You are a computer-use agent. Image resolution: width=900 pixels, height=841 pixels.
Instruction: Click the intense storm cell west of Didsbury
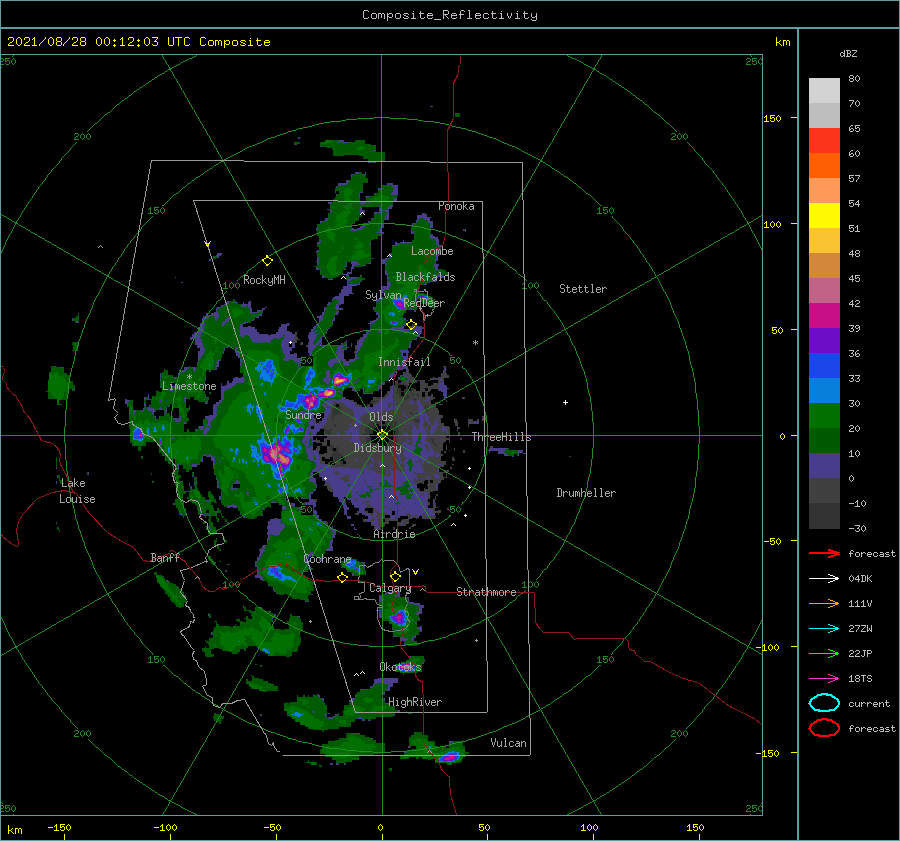(x=277, y=453)
